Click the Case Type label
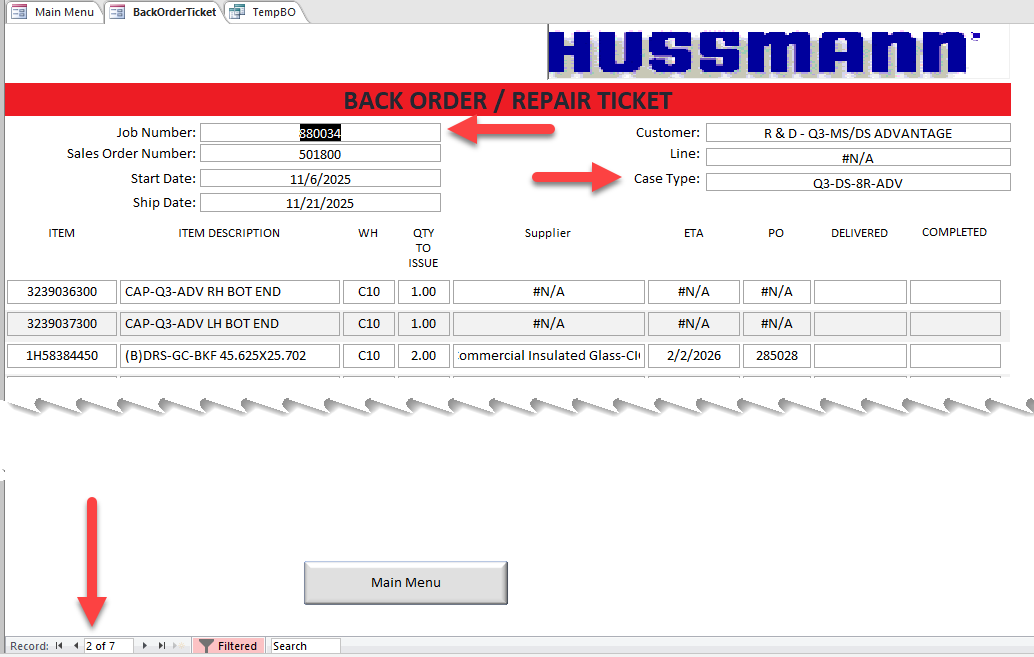This screenshot has width=1034, height=657. tap(667, 179)
